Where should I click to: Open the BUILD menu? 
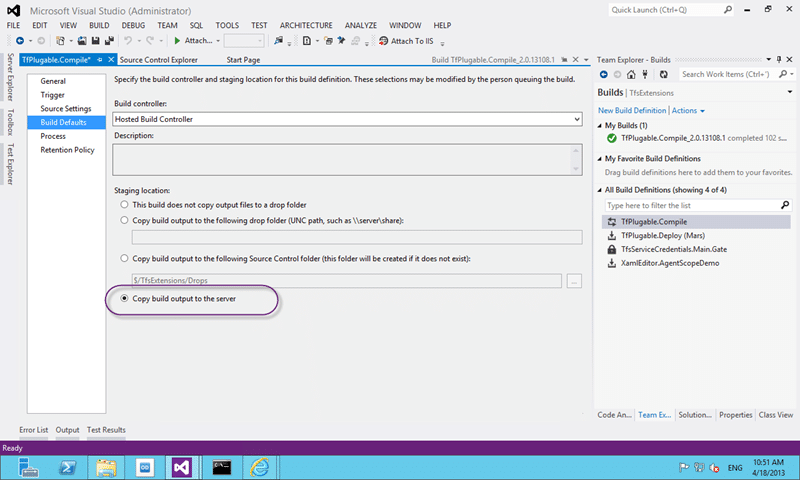(99, 26)
